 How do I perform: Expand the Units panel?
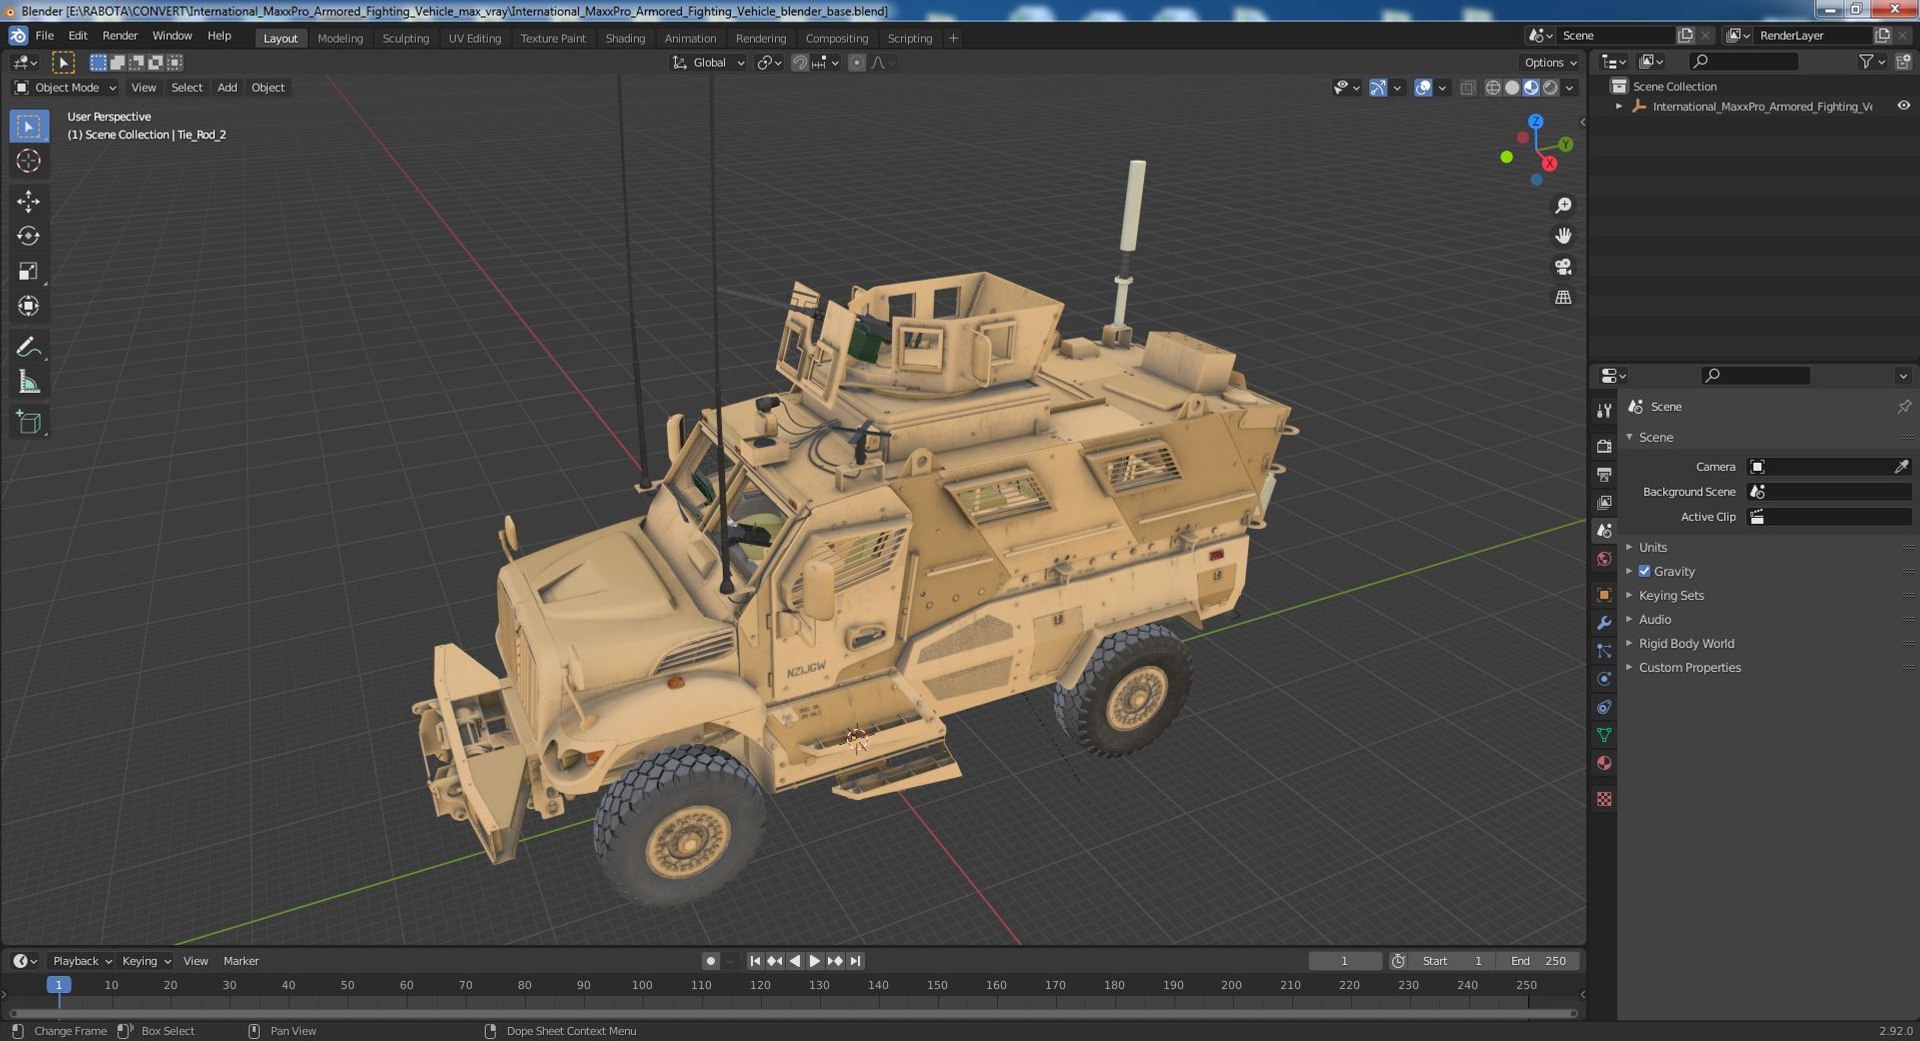1653,547
